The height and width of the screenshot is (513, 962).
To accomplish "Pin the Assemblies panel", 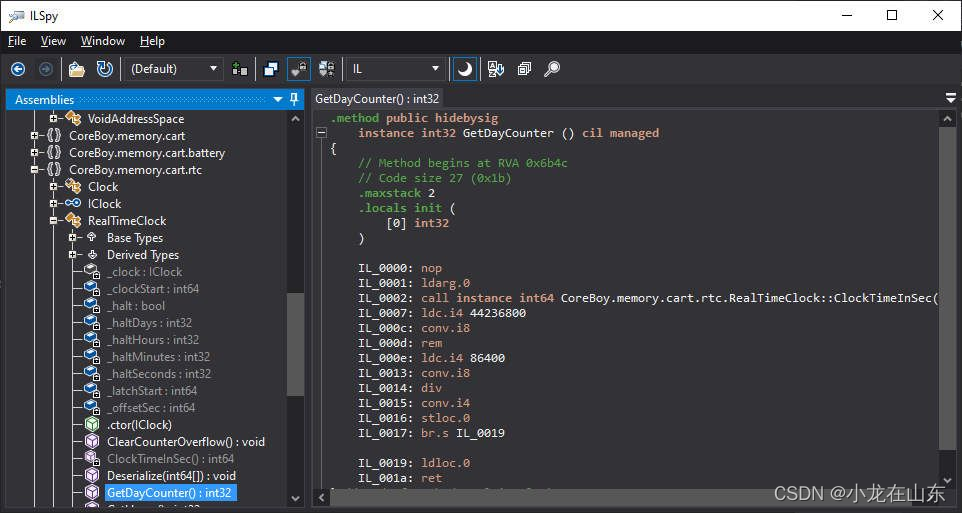I will click(x=294, y=99).
